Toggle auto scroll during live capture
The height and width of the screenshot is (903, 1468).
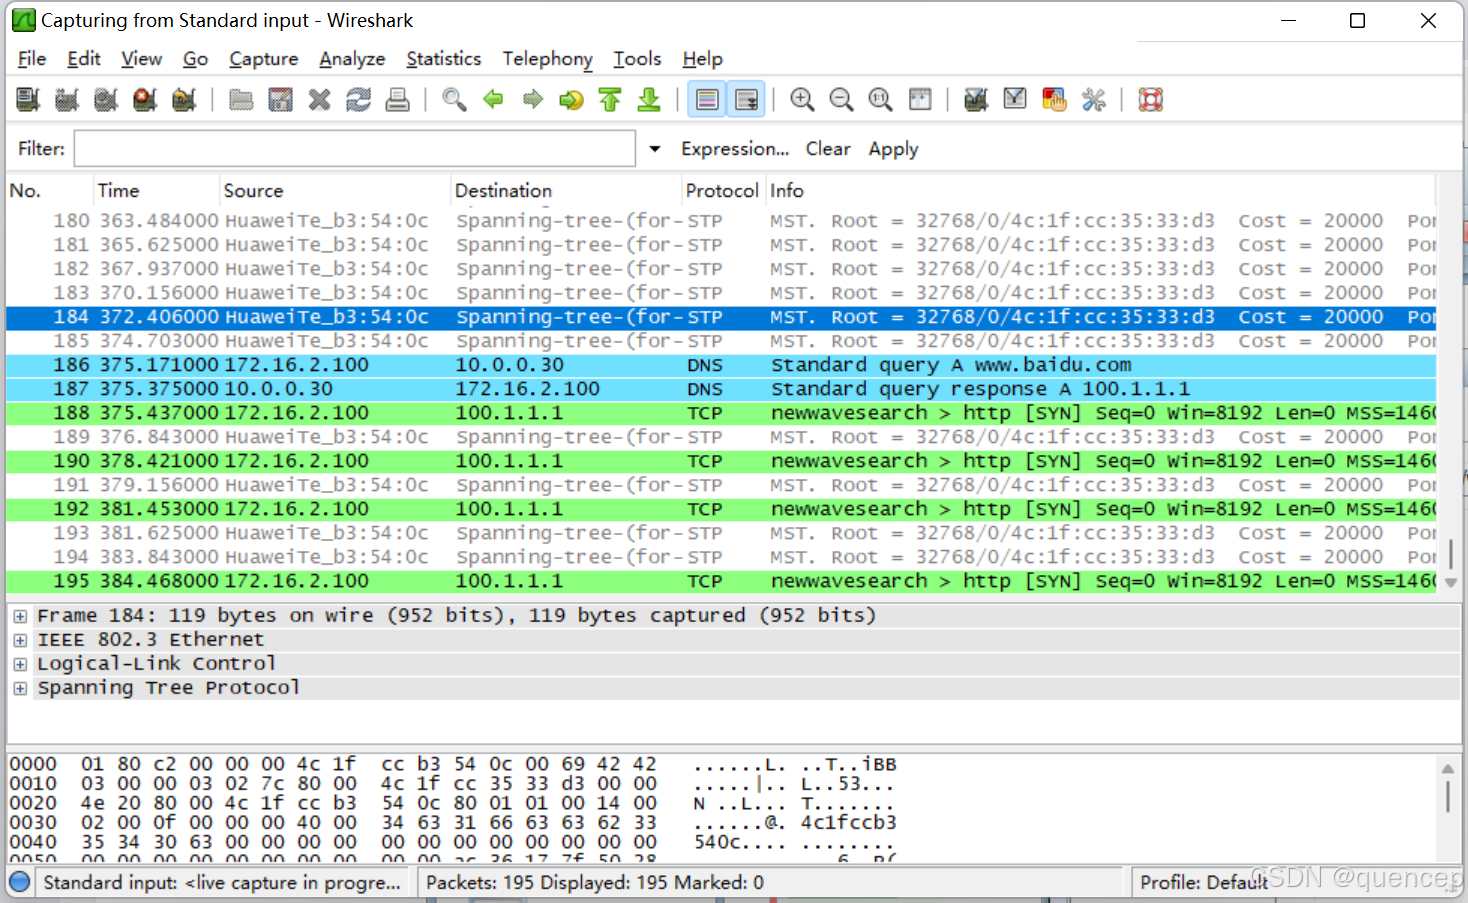[x=746, y=99]
